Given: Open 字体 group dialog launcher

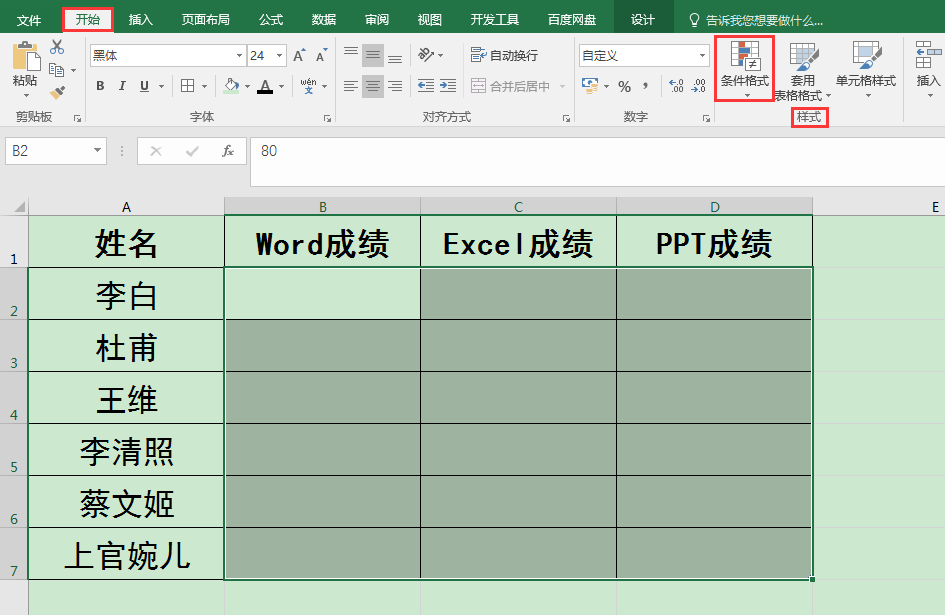Looking at the screenshot, I should [327, 119].
